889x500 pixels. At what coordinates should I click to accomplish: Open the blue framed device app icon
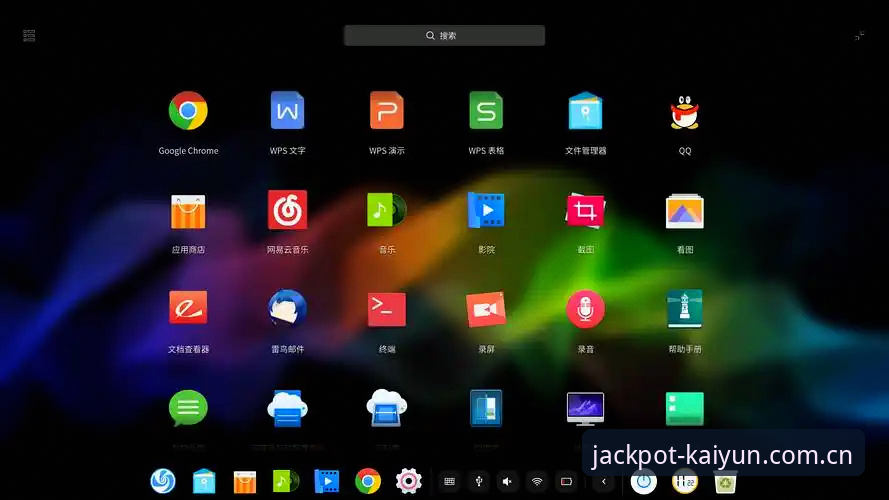point(486,408)
